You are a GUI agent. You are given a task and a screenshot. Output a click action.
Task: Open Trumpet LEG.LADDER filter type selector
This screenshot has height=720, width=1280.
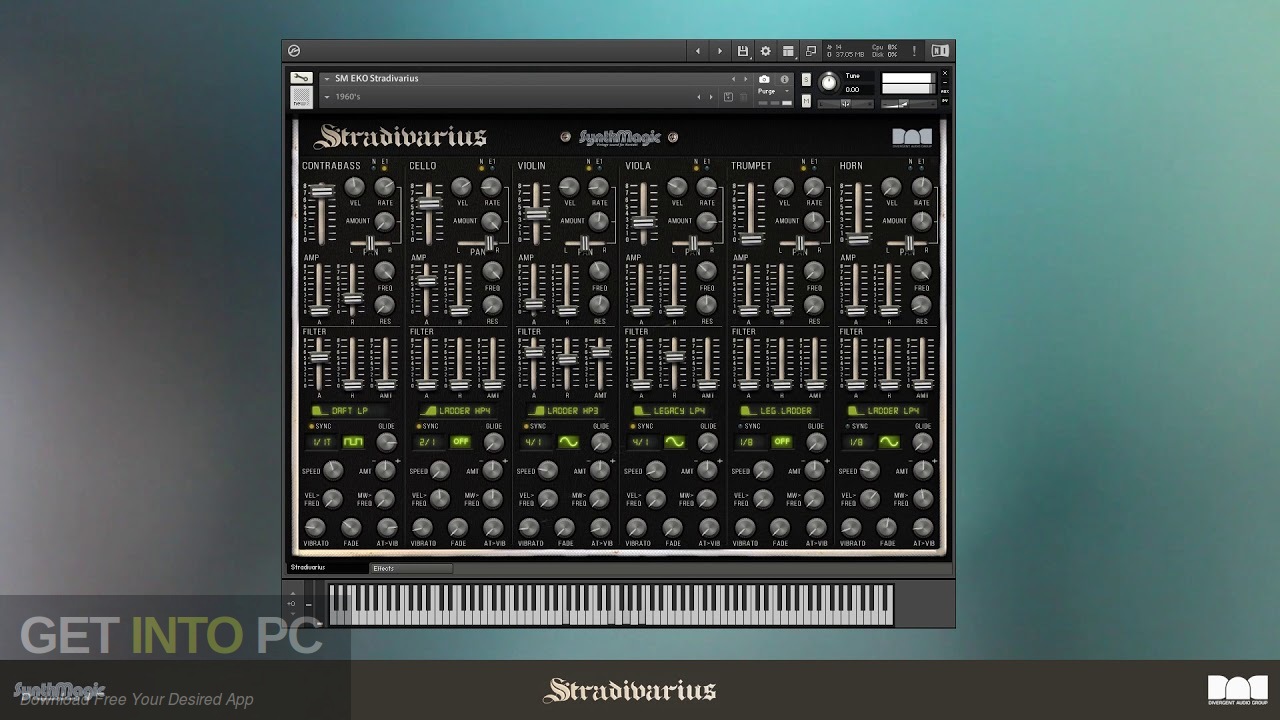[x=781, y=411]
